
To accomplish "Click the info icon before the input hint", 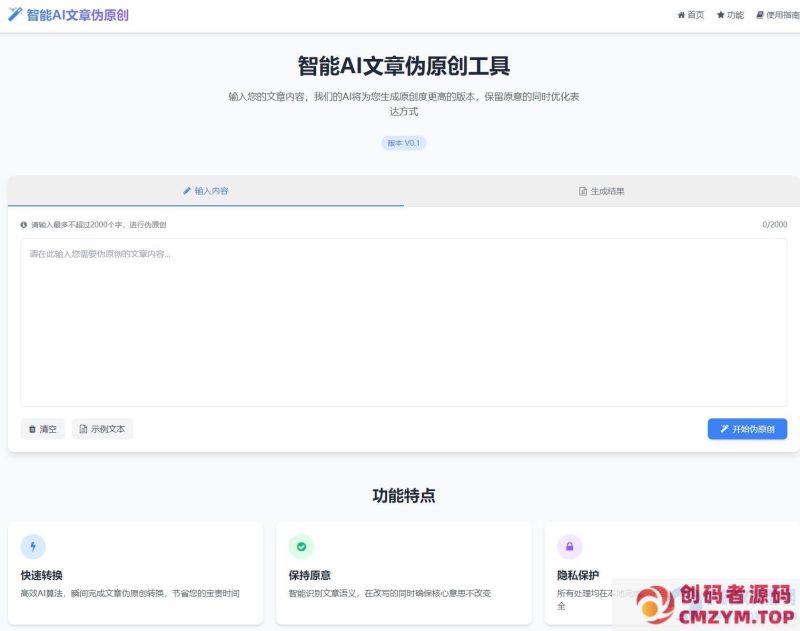I will click(x=22, y=225).
